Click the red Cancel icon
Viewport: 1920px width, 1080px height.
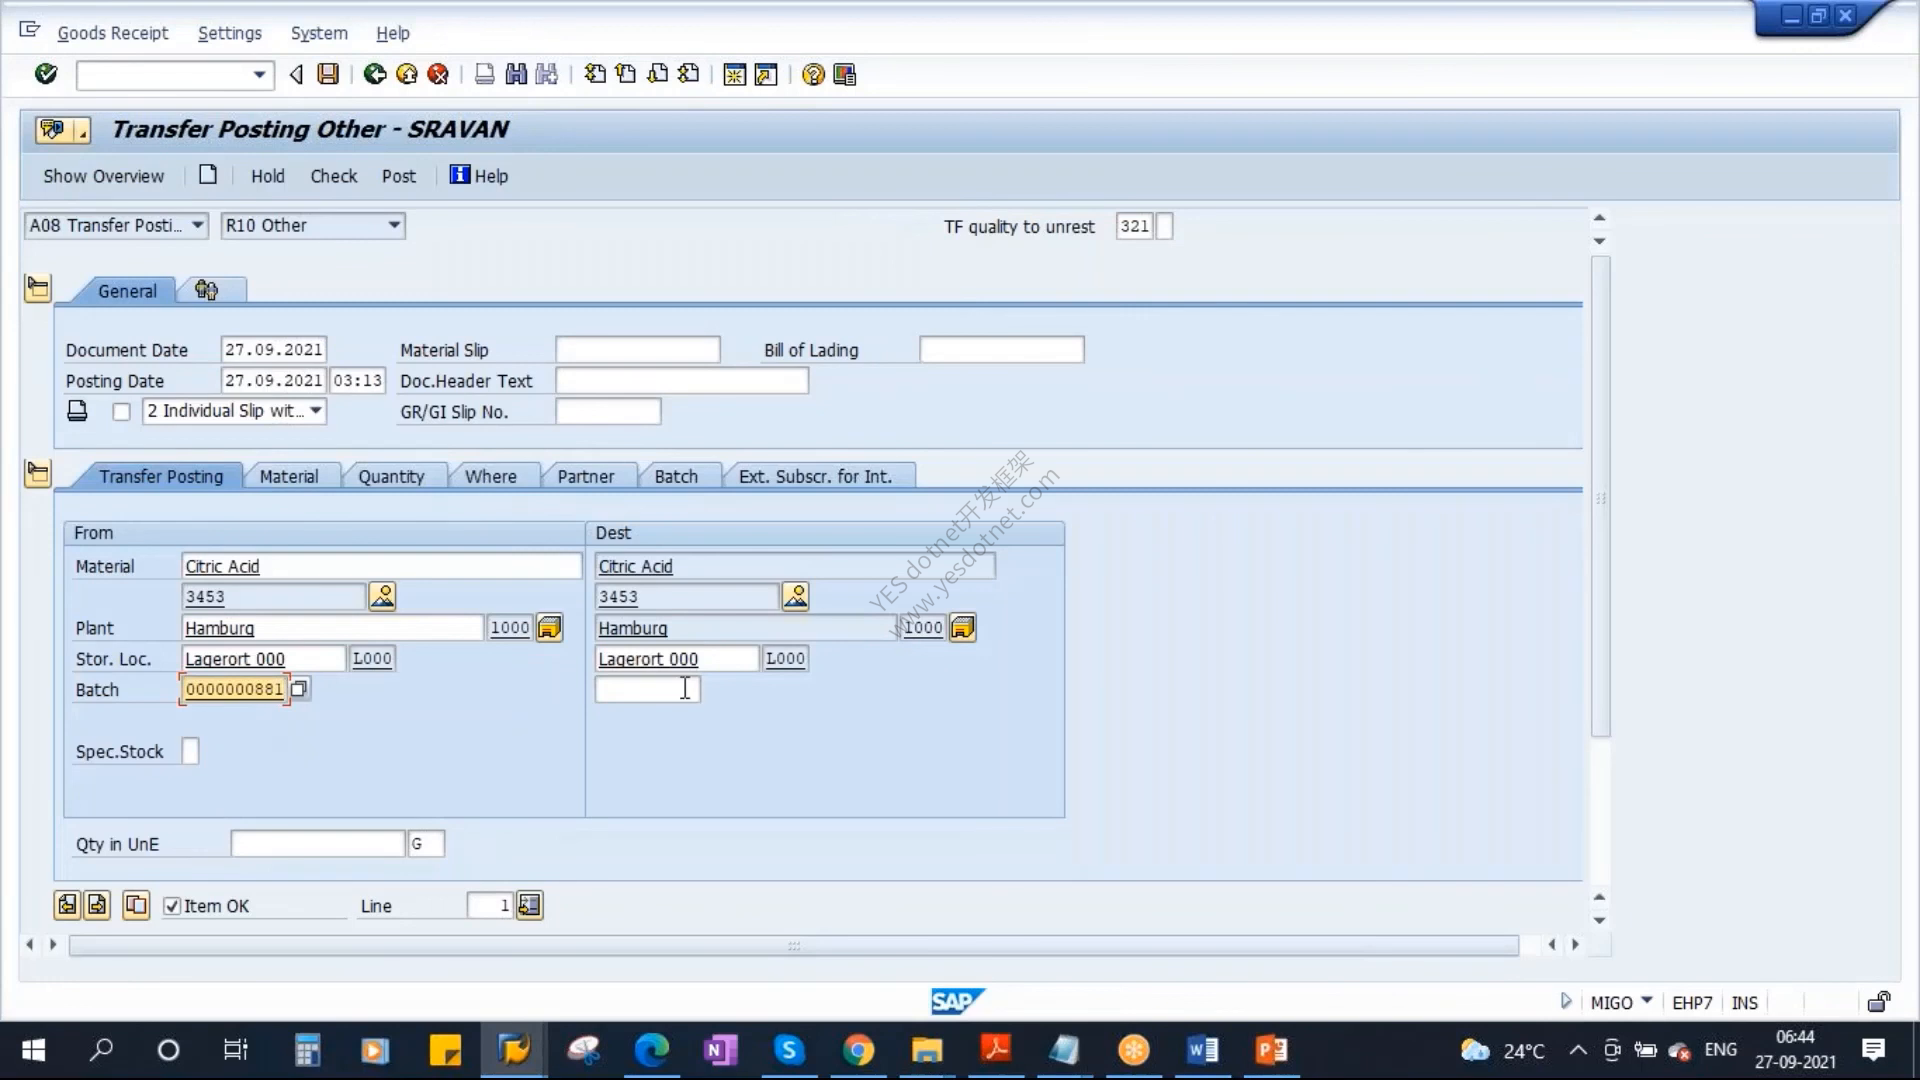[x=438, y=74]
